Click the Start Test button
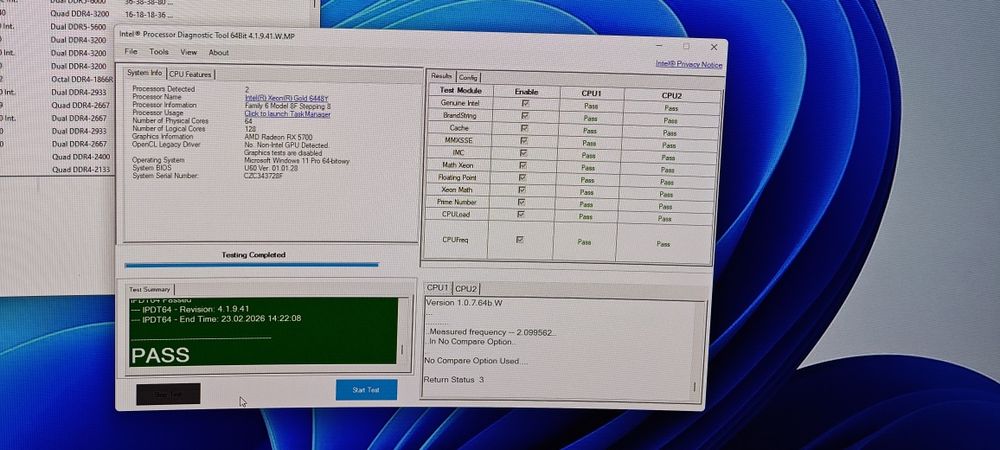Viewport: 1000px width, 450px height. pos(366,390)
